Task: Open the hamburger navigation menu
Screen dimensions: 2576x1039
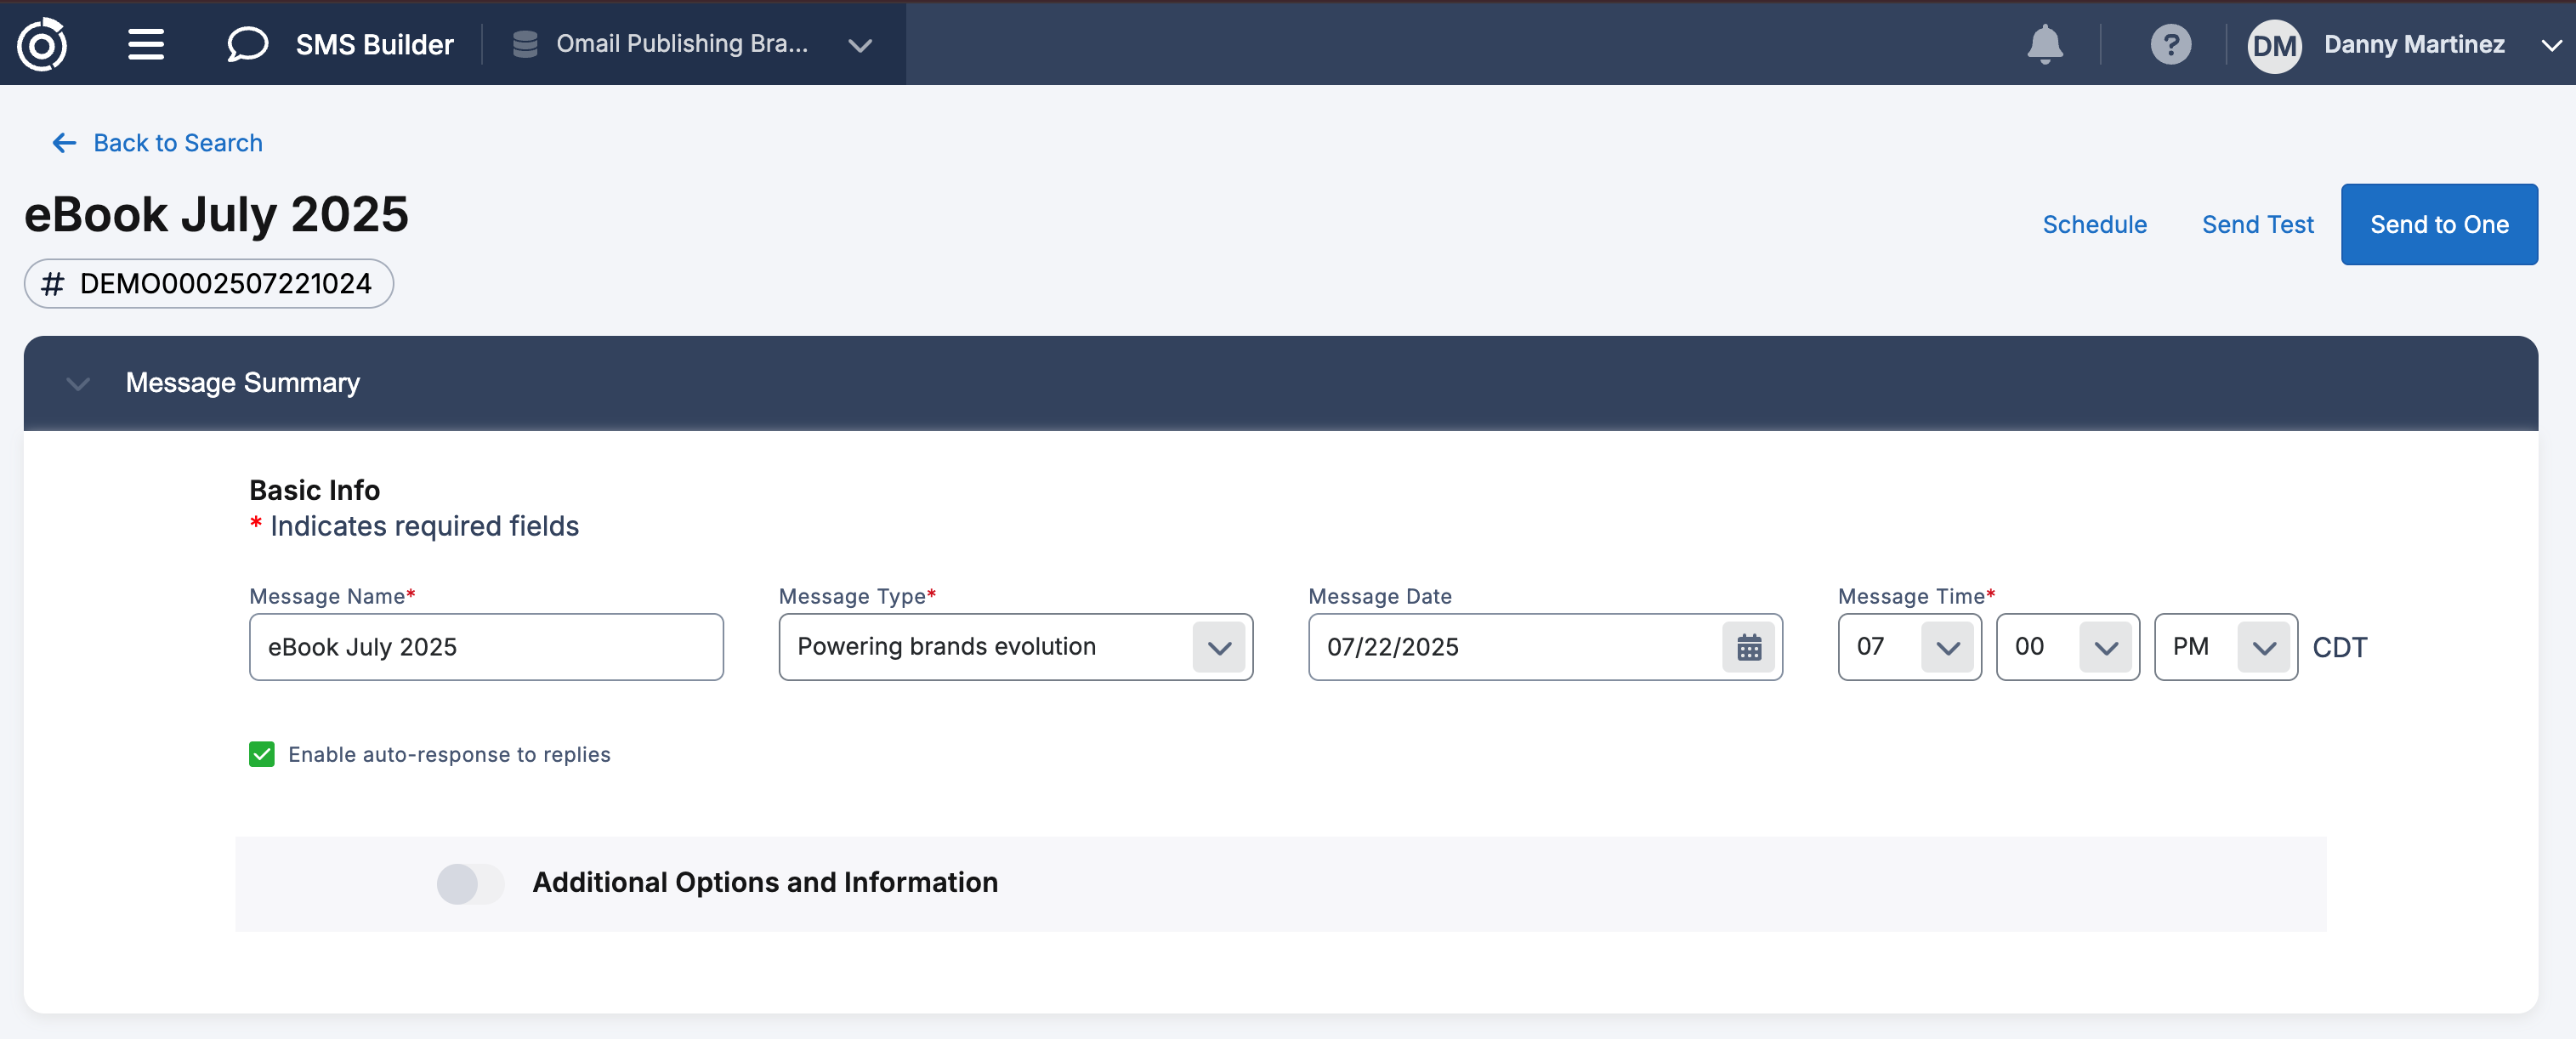Action: click(x=146, y=44)
